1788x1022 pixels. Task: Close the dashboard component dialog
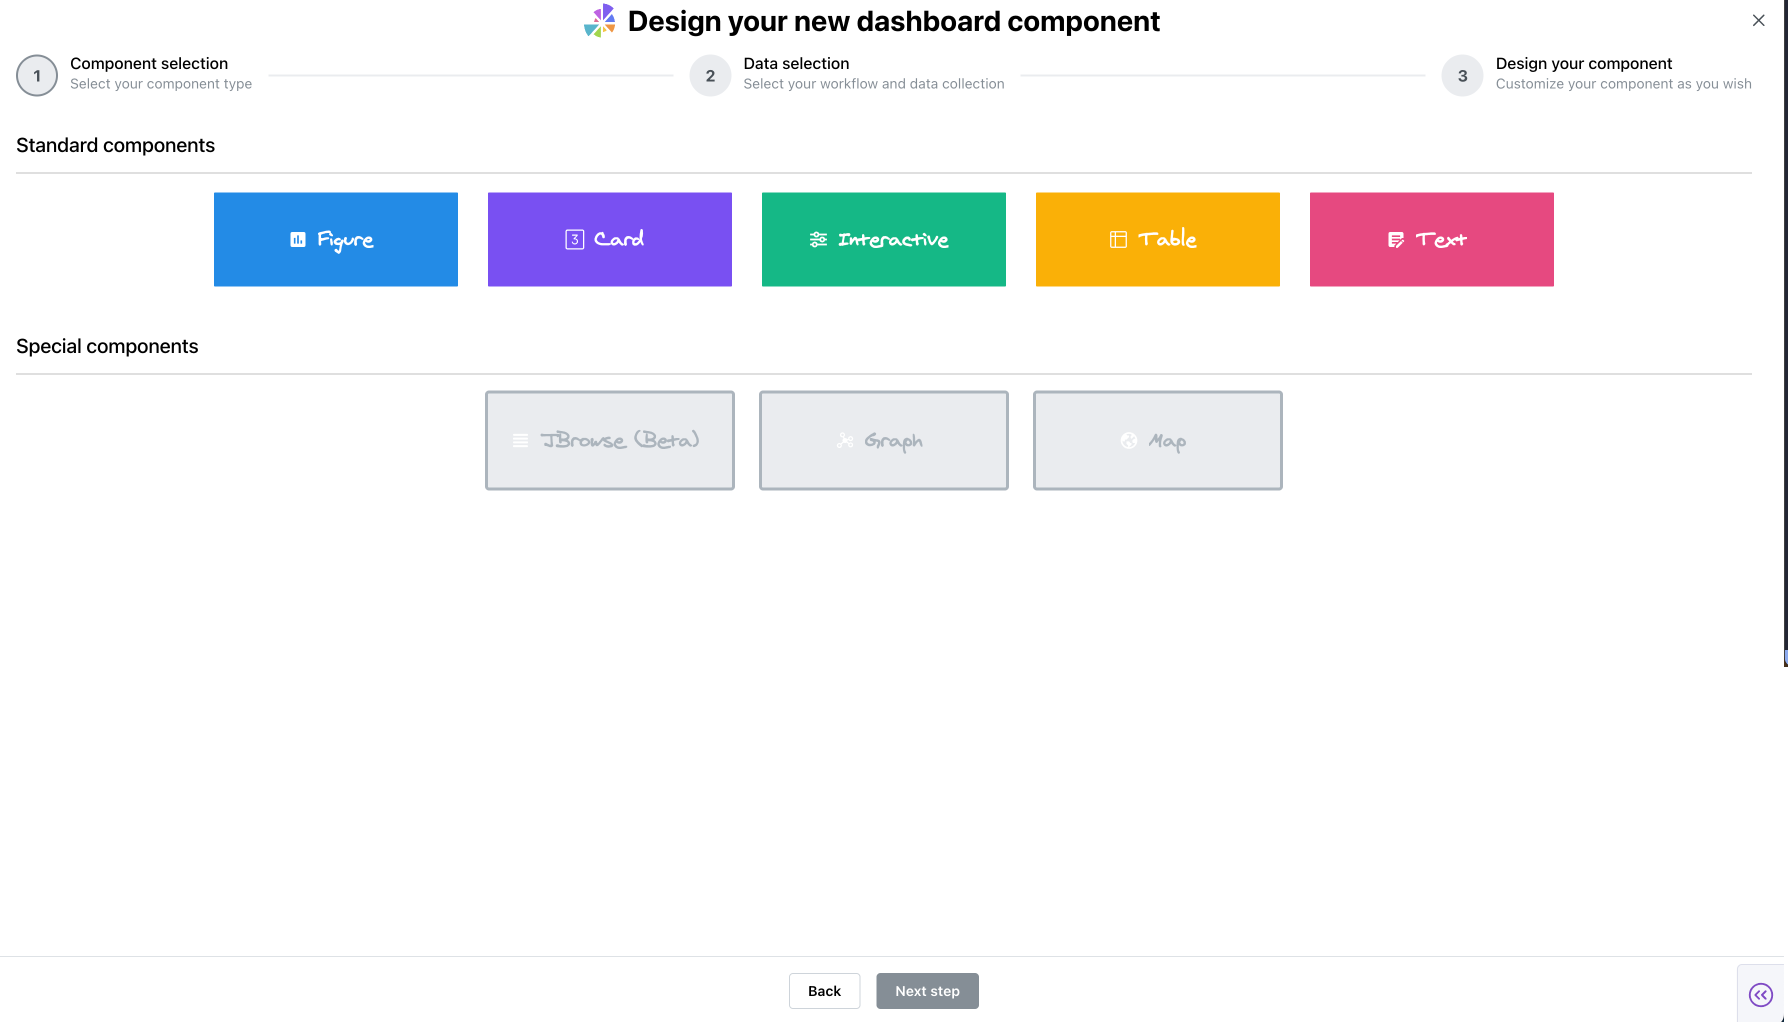coord(1758,21)
